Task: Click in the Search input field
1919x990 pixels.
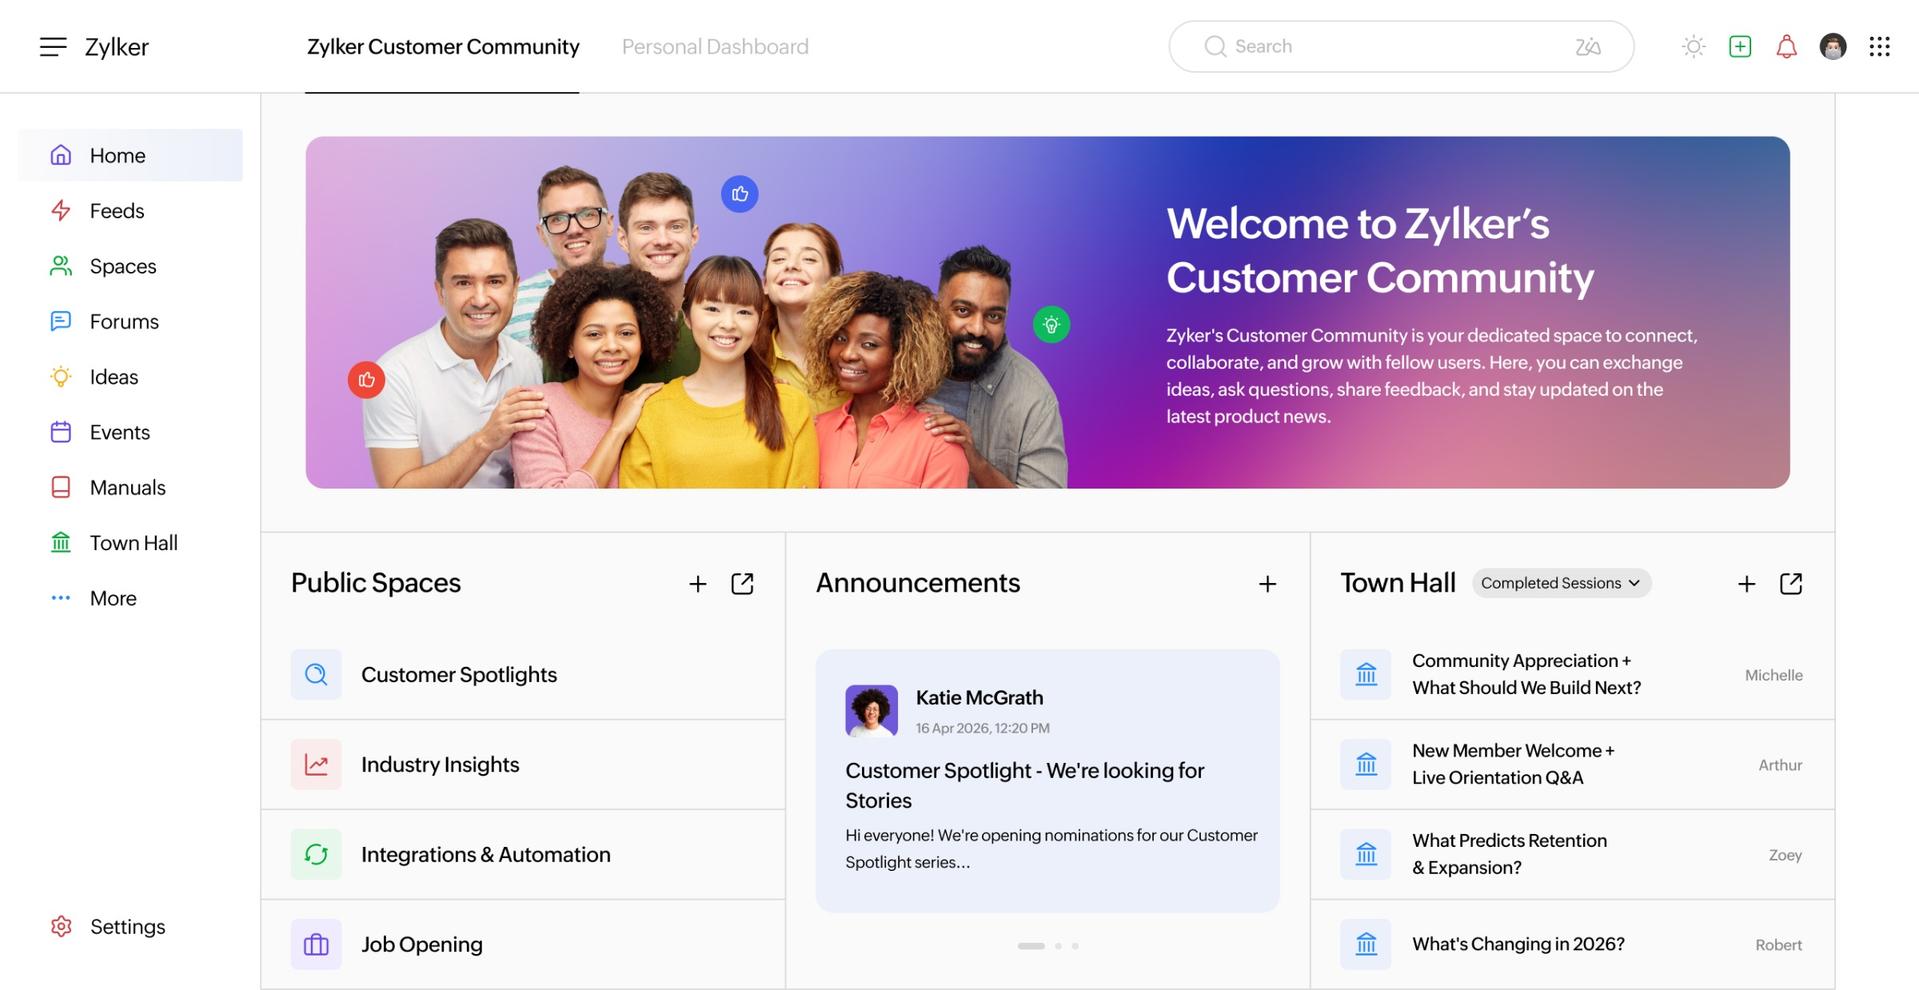Action: click(x=1401, y=47)
